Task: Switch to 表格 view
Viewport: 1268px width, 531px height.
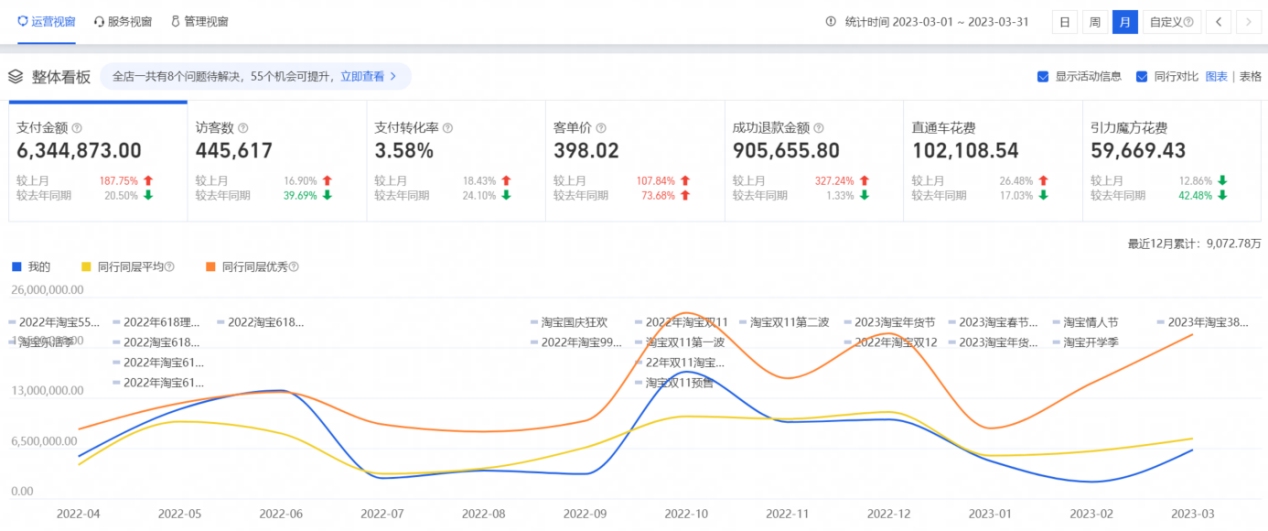Action: [1250, 76]
